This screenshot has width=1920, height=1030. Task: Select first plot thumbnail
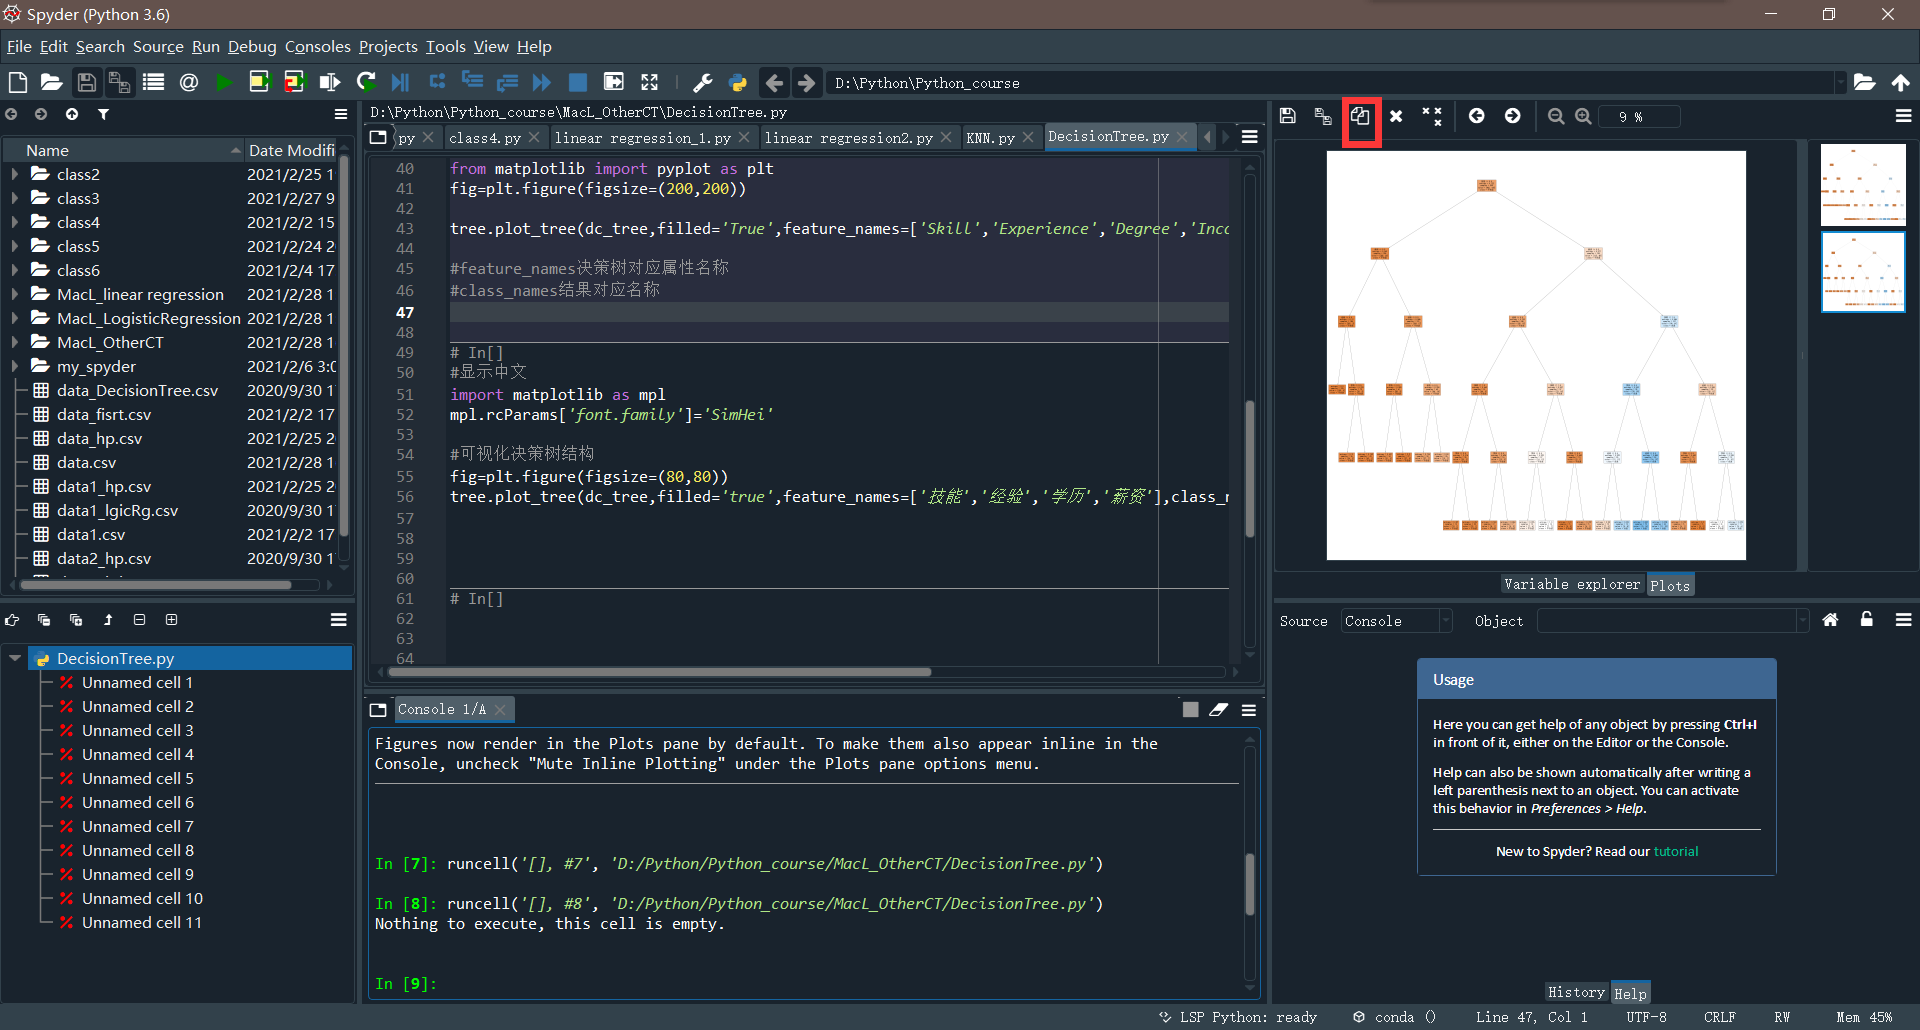tap(1863, 185)
